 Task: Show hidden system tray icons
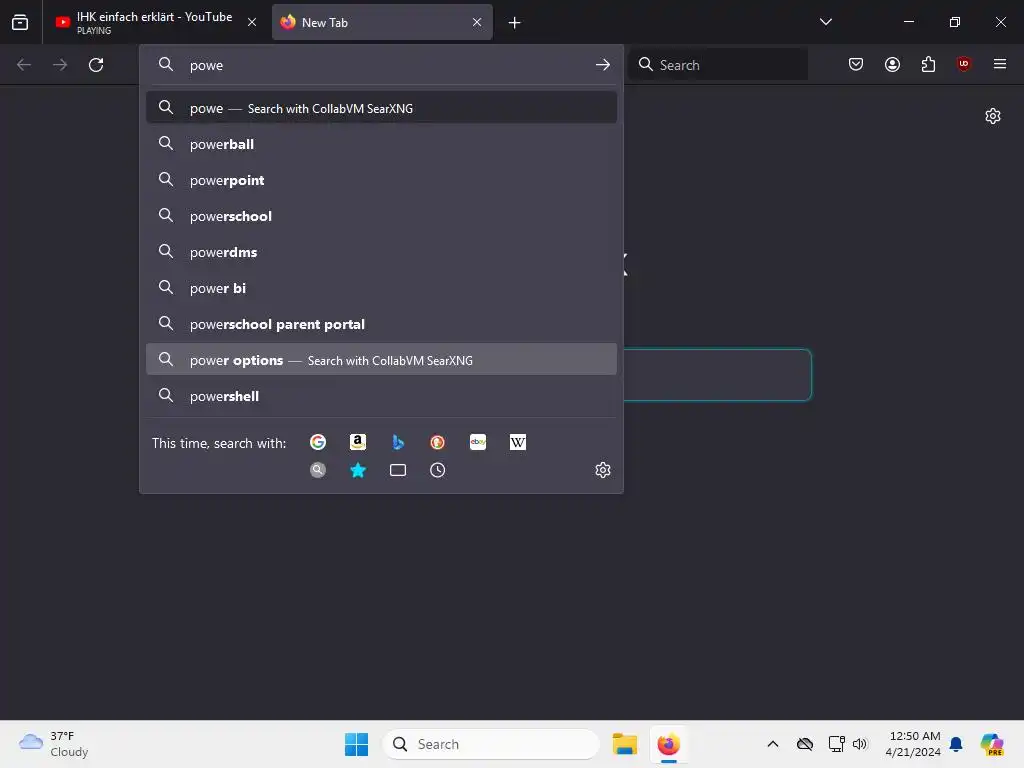pos(773,744)
